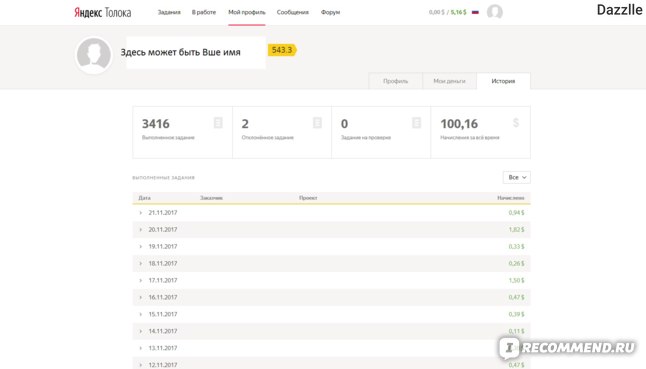Click the dollar icon in 100,16 card
This screenshot has width=646, height=369.
(x=516, y=123)
